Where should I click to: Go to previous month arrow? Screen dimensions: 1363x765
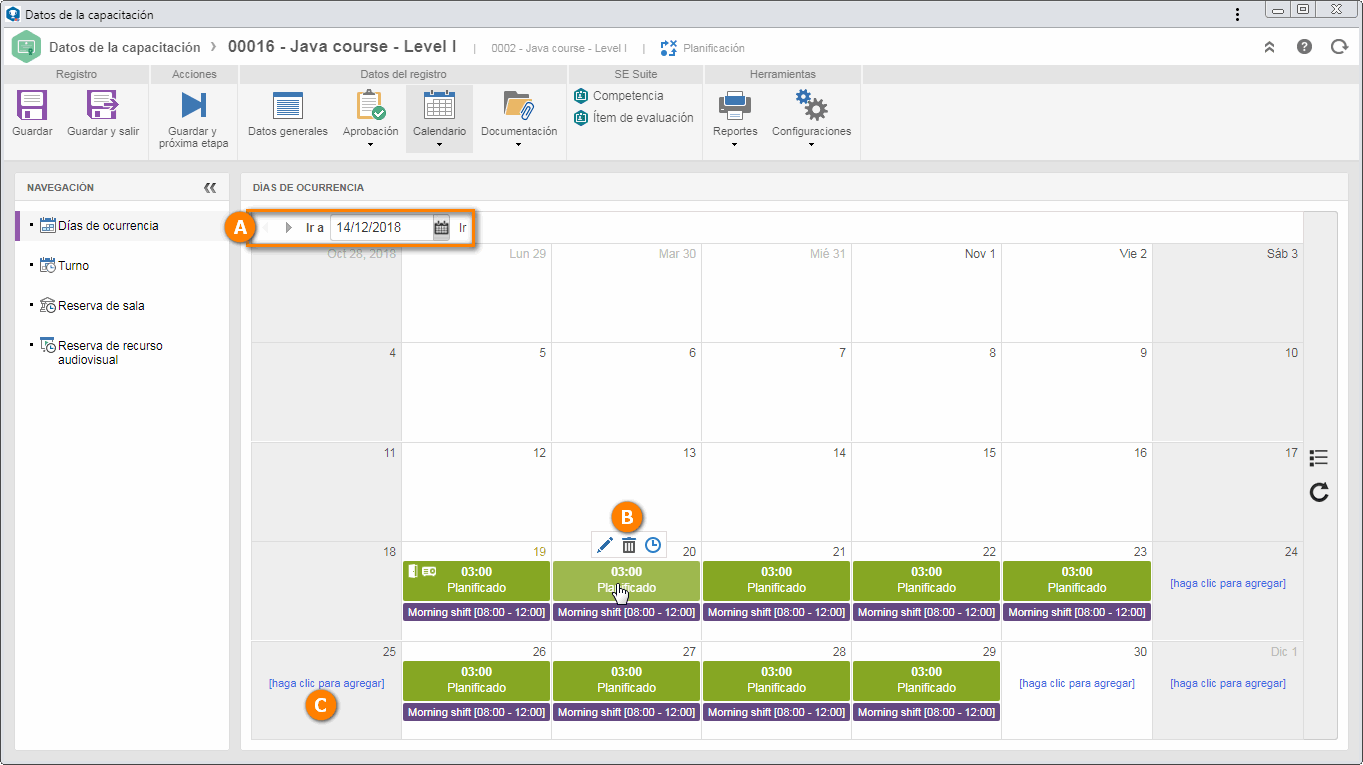tap(267, 227)
